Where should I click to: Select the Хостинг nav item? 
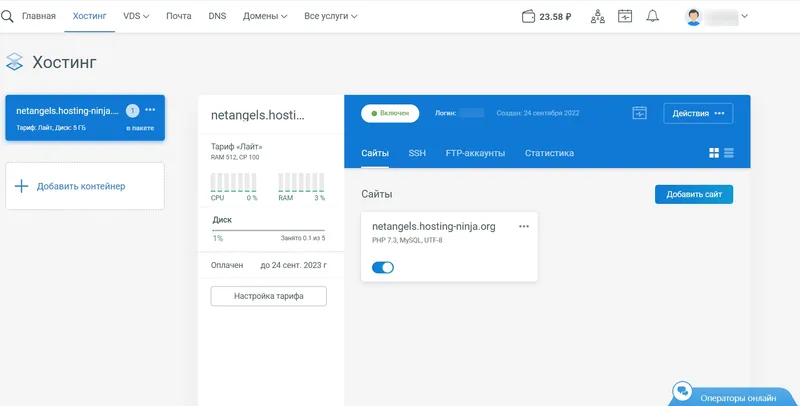pyautogui.click(x=89, y=16)
